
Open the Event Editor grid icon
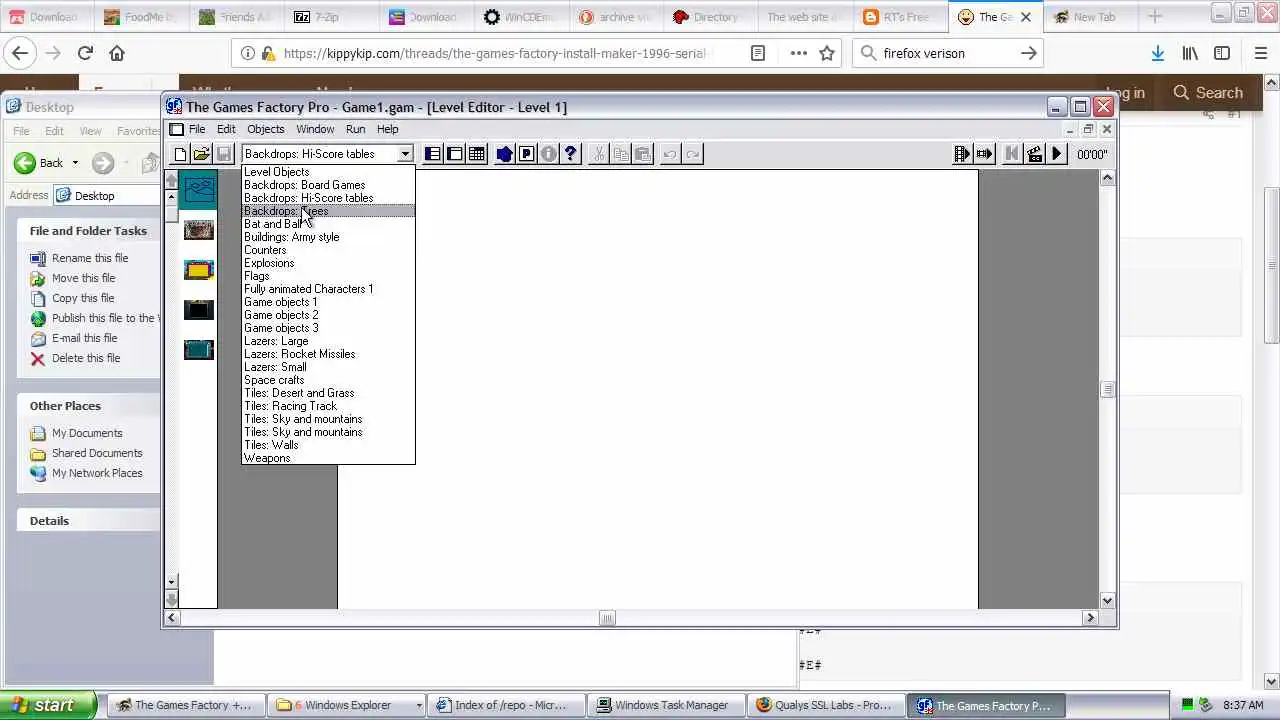(477, 154)
